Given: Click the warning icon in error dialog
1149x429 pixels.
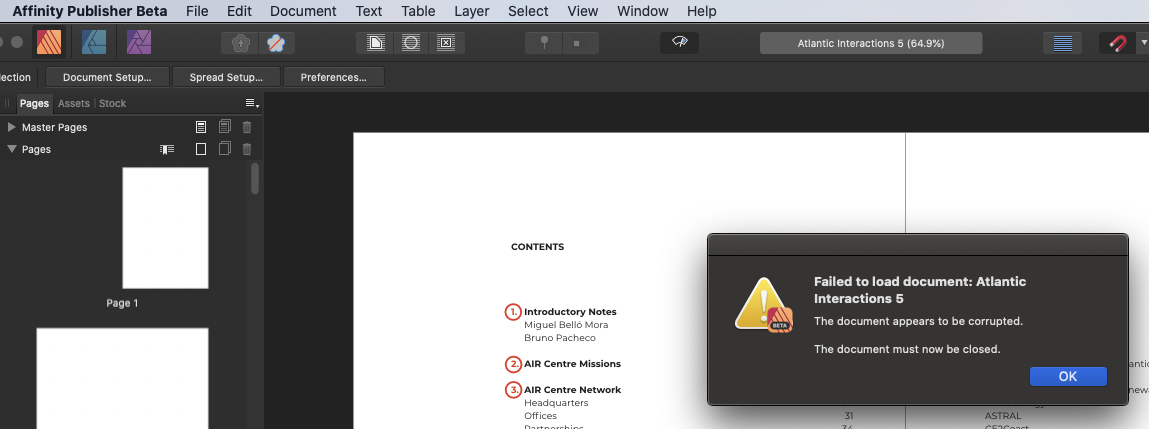Looking at the screenshot, I should tap(764, 305).
